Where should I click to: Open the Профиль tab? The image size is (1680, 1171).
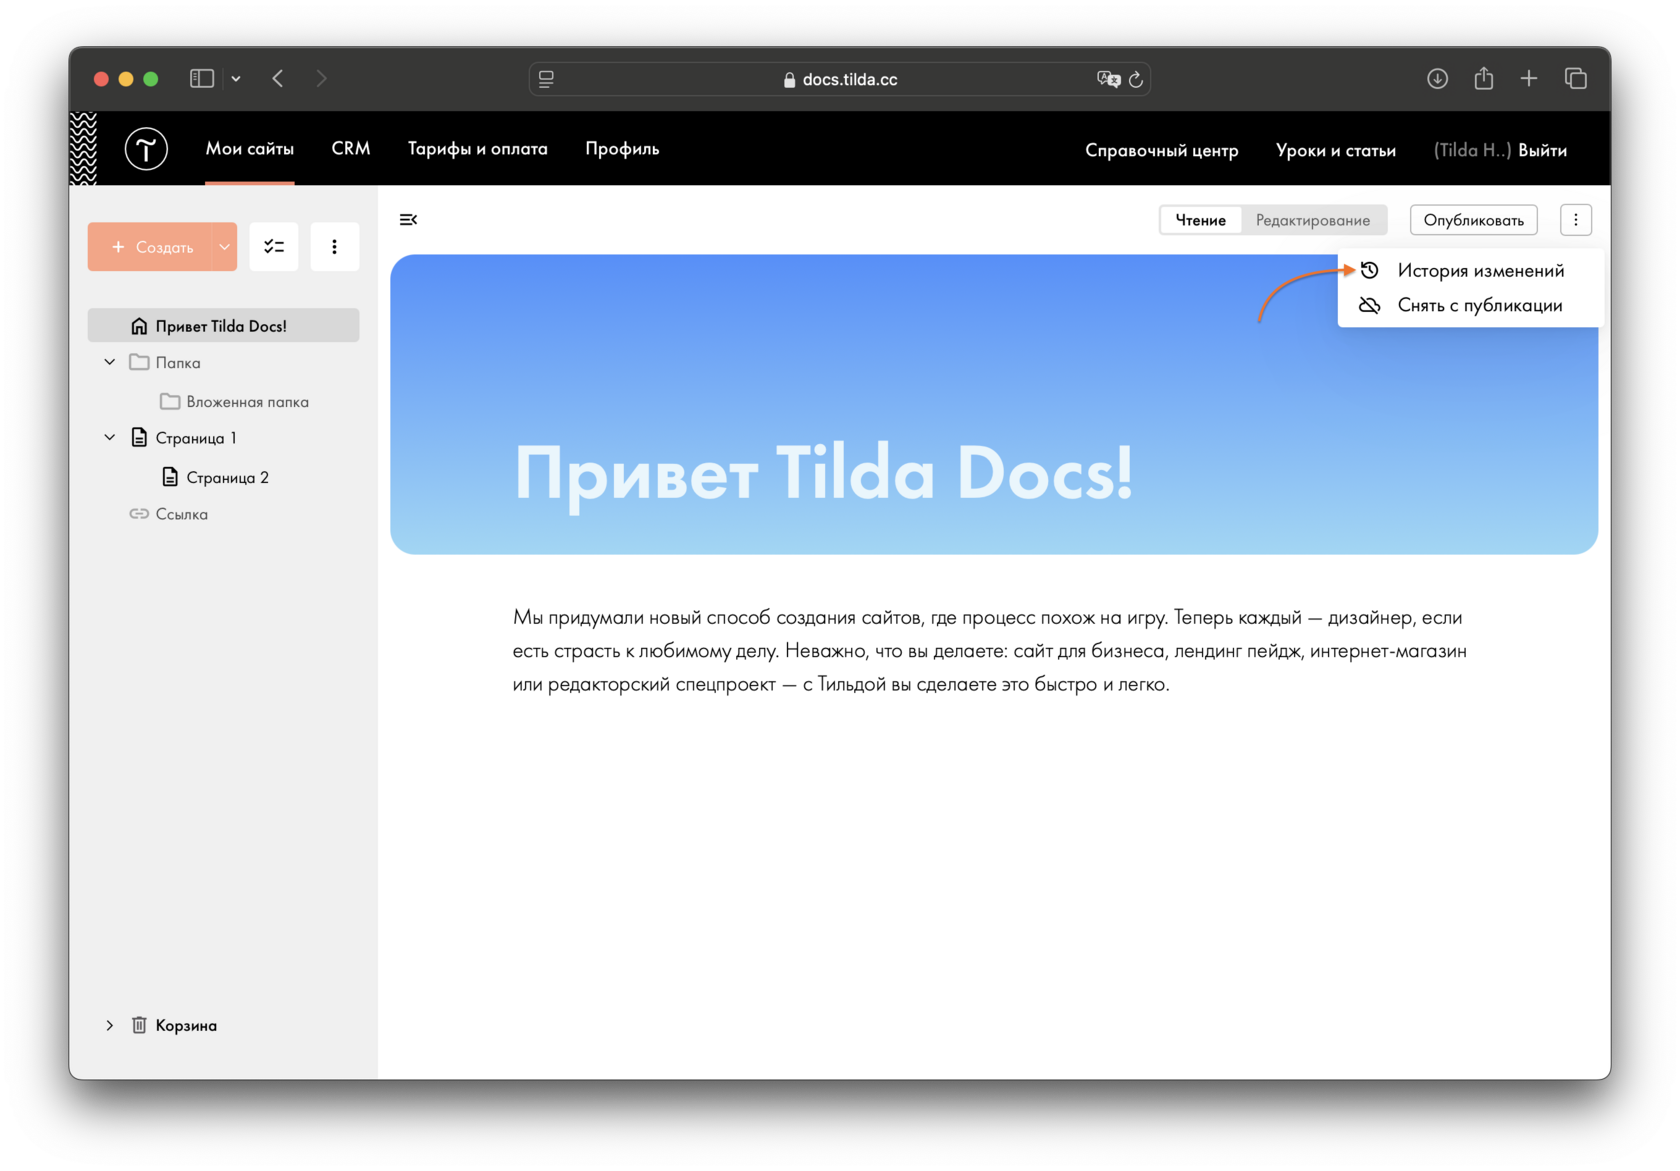click(622, 149)
